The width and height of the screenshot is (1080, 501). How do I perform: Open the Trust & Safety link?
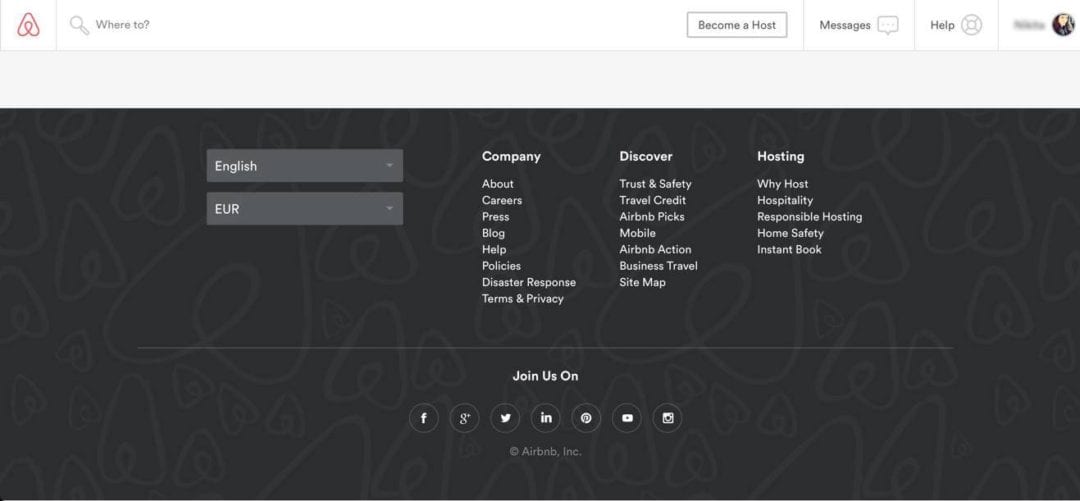pyautogui.click(x=655, y=184)
